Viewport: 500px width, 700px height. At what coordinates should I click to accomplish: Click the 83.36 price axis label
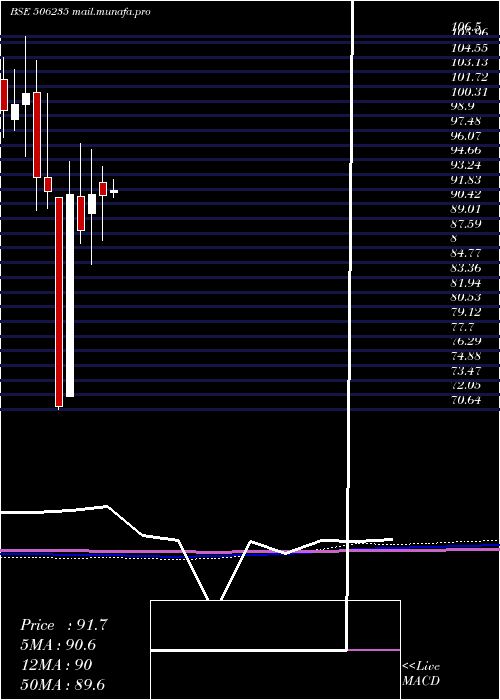[x=467, y=268]
